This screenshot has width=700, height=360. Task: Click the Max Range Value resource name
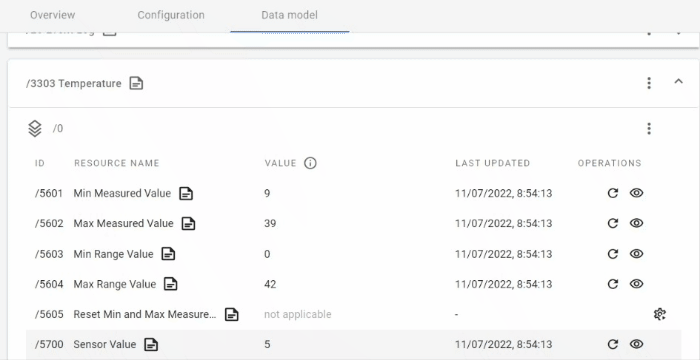pyautogui.click(x=115, y=284)
